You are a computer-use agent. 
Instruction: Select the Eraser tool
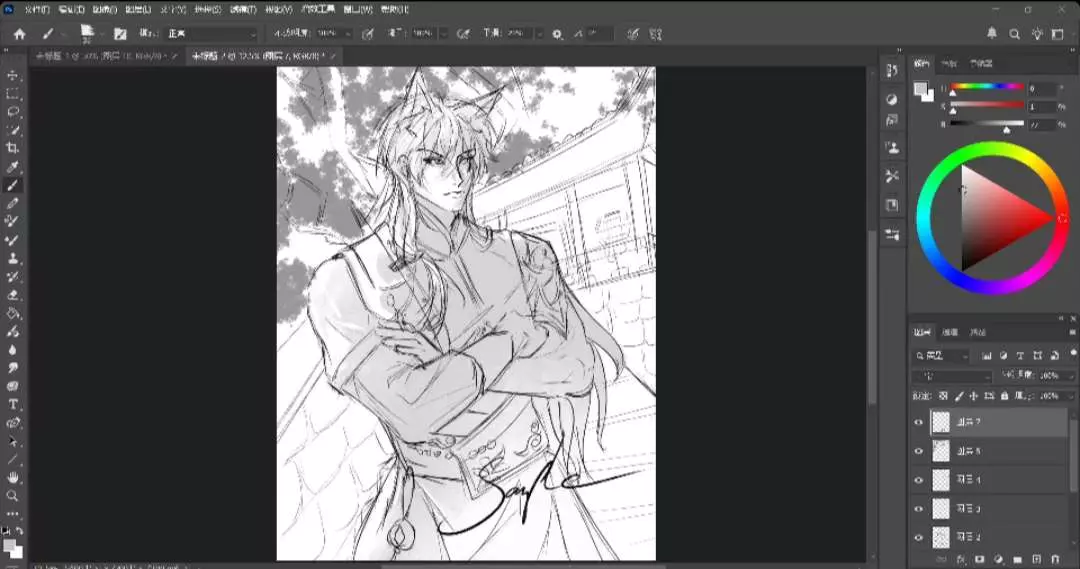13,295
